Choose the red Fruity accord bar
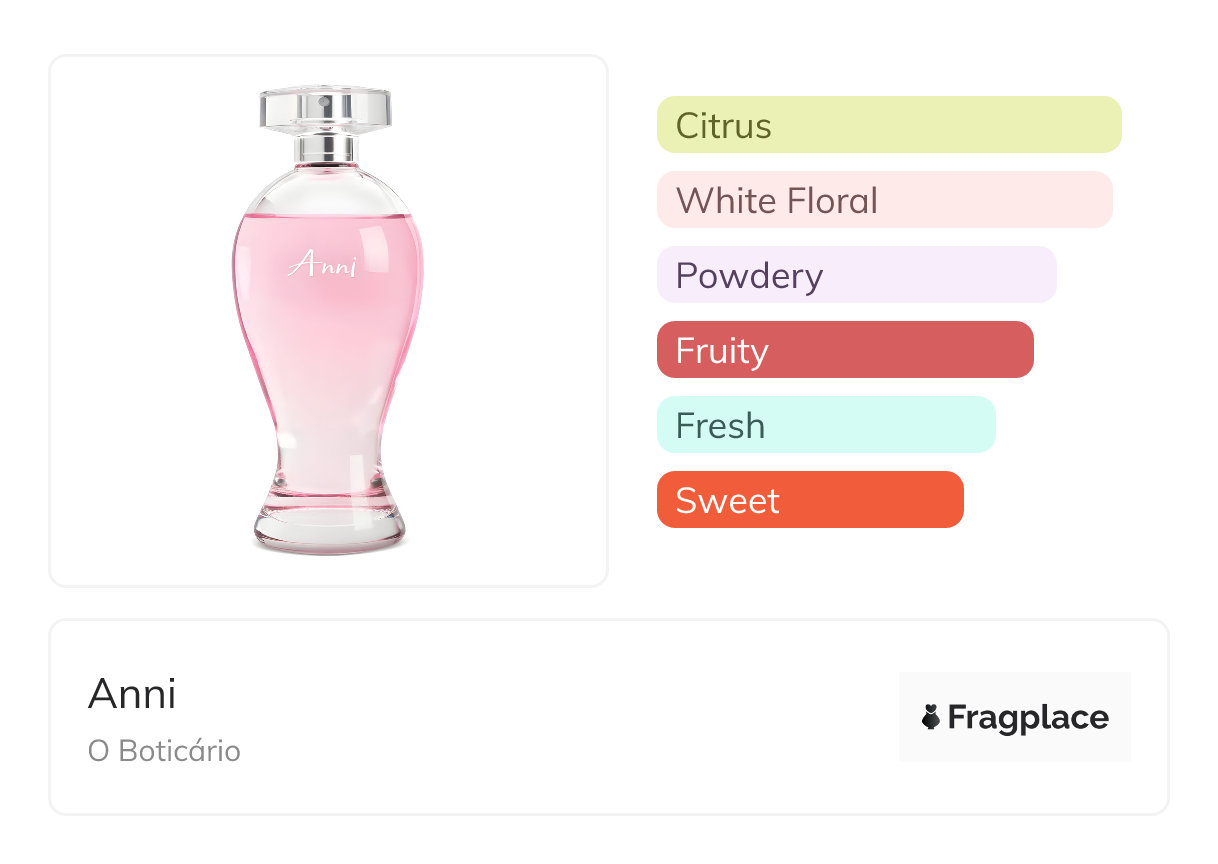The width and height of the screenshot is (1218, 864). click(x=844, y=350)
